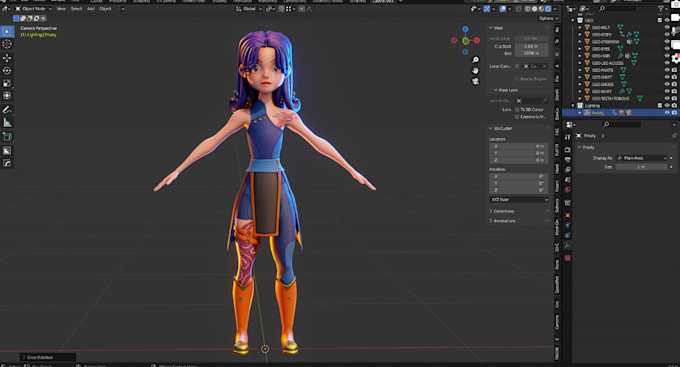Viewport: 680px width, 367px height.
Task: Toggle visibility eye for GEO-EYES row
Action: (667, 49)
